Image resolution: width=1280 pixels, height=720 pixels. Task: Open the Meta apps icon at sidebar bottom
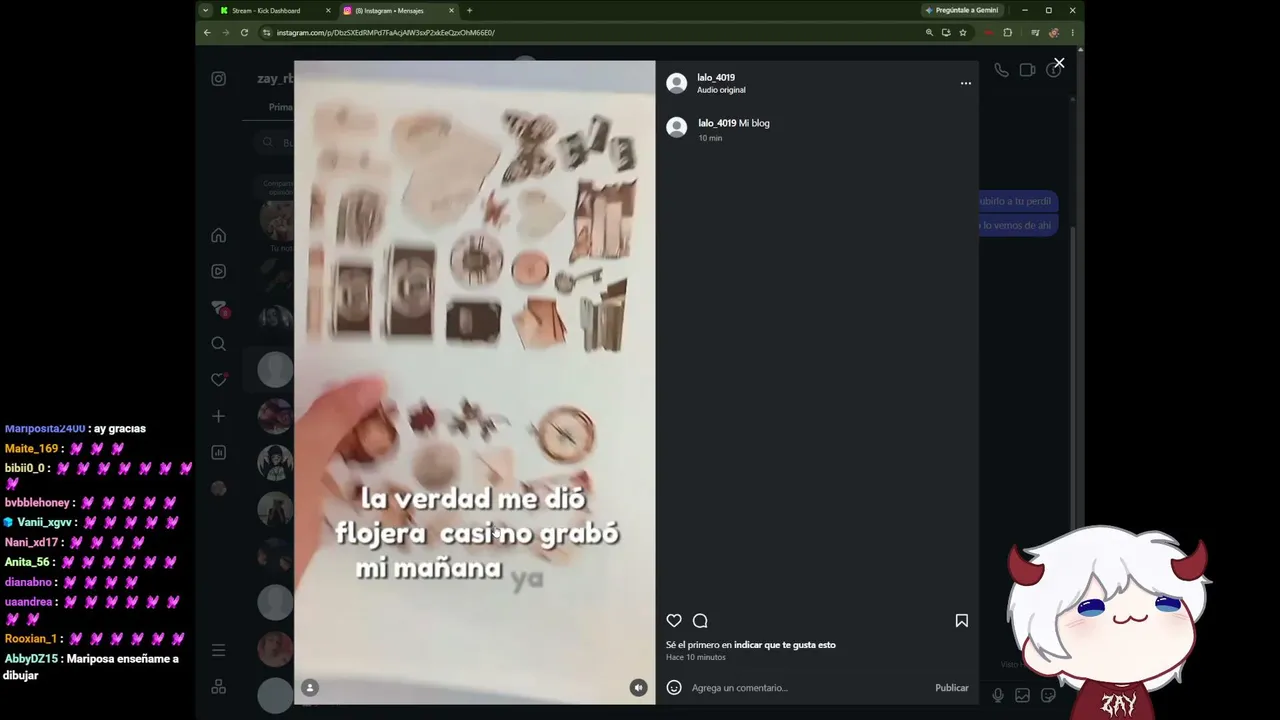point(219,687)
